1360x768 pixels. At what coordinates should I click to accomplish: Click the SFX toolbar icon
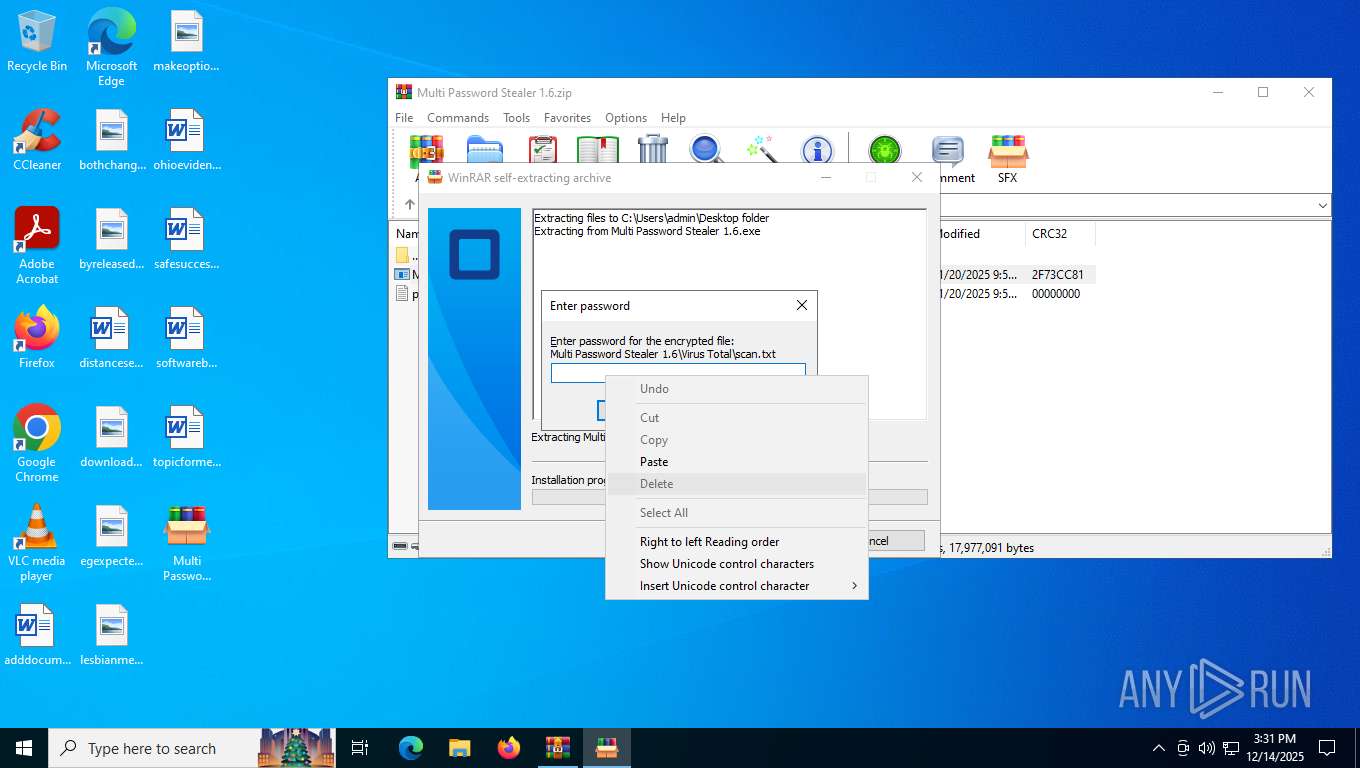pyautogui.click(x=1007, y=158)
